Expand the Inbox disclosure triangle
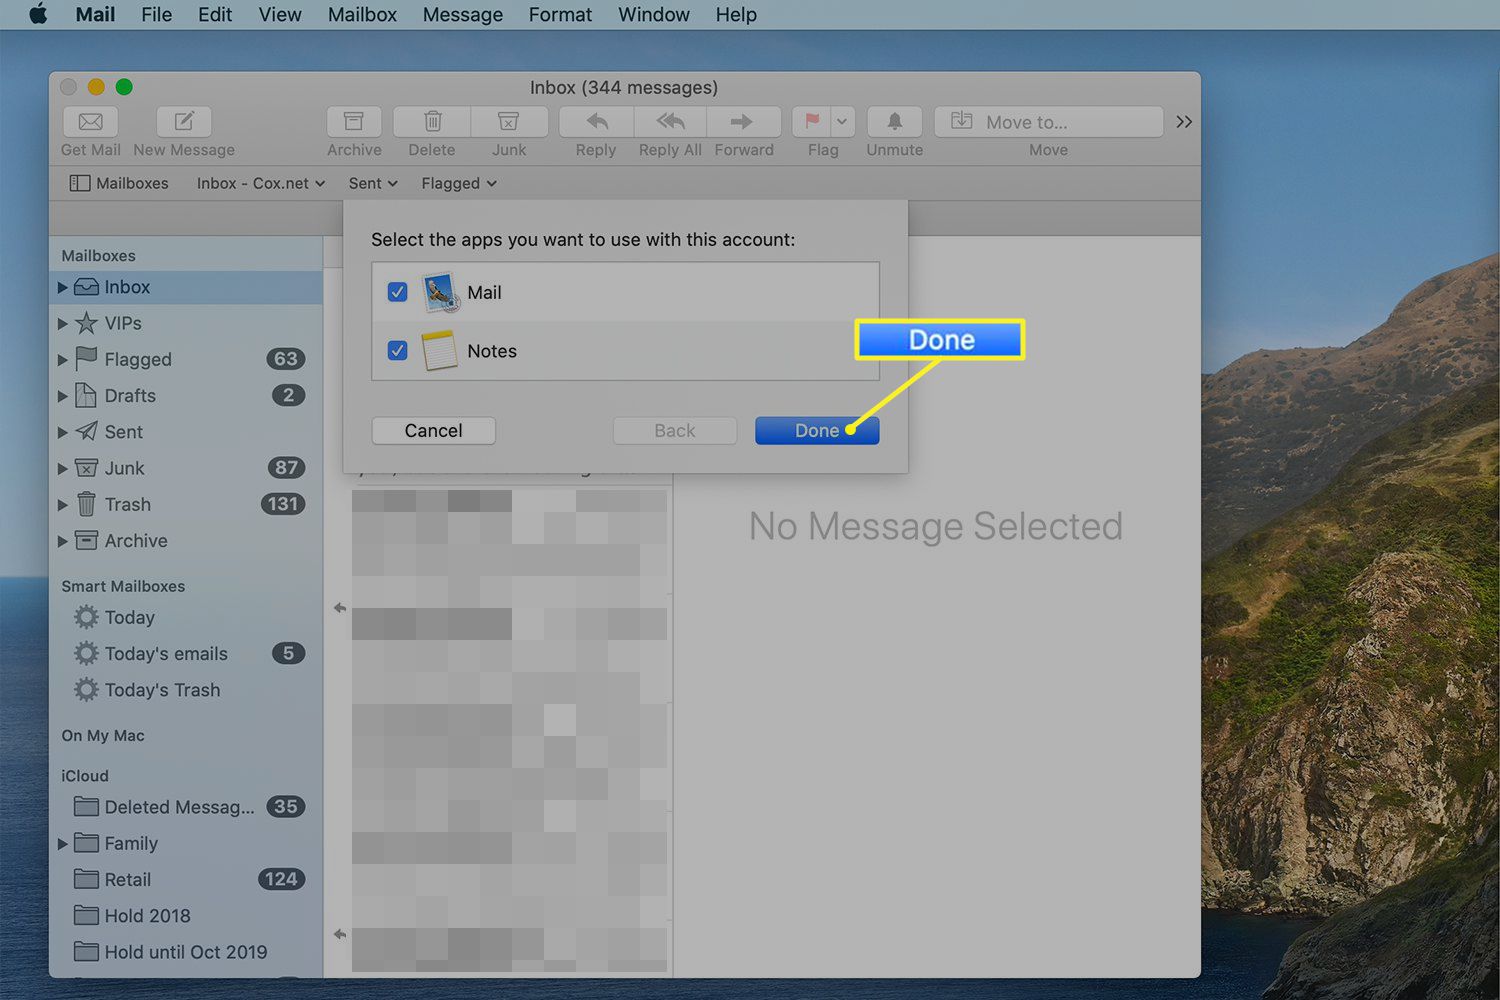The width and height of the screenshot is (1500, 1000). [62, 287]
